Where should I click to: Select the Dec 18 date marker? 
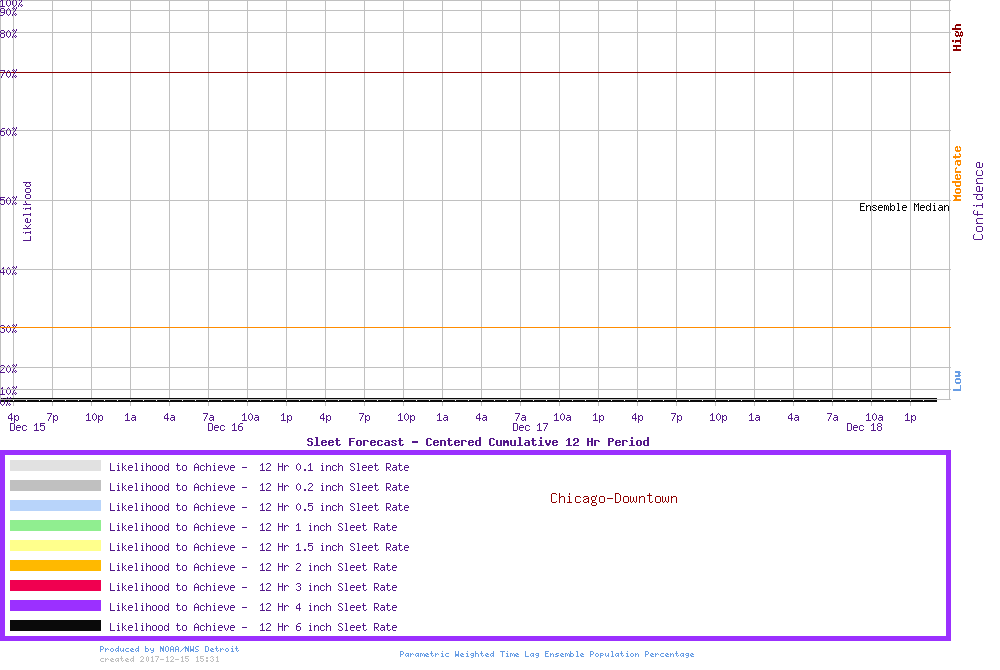pos(864,428)
